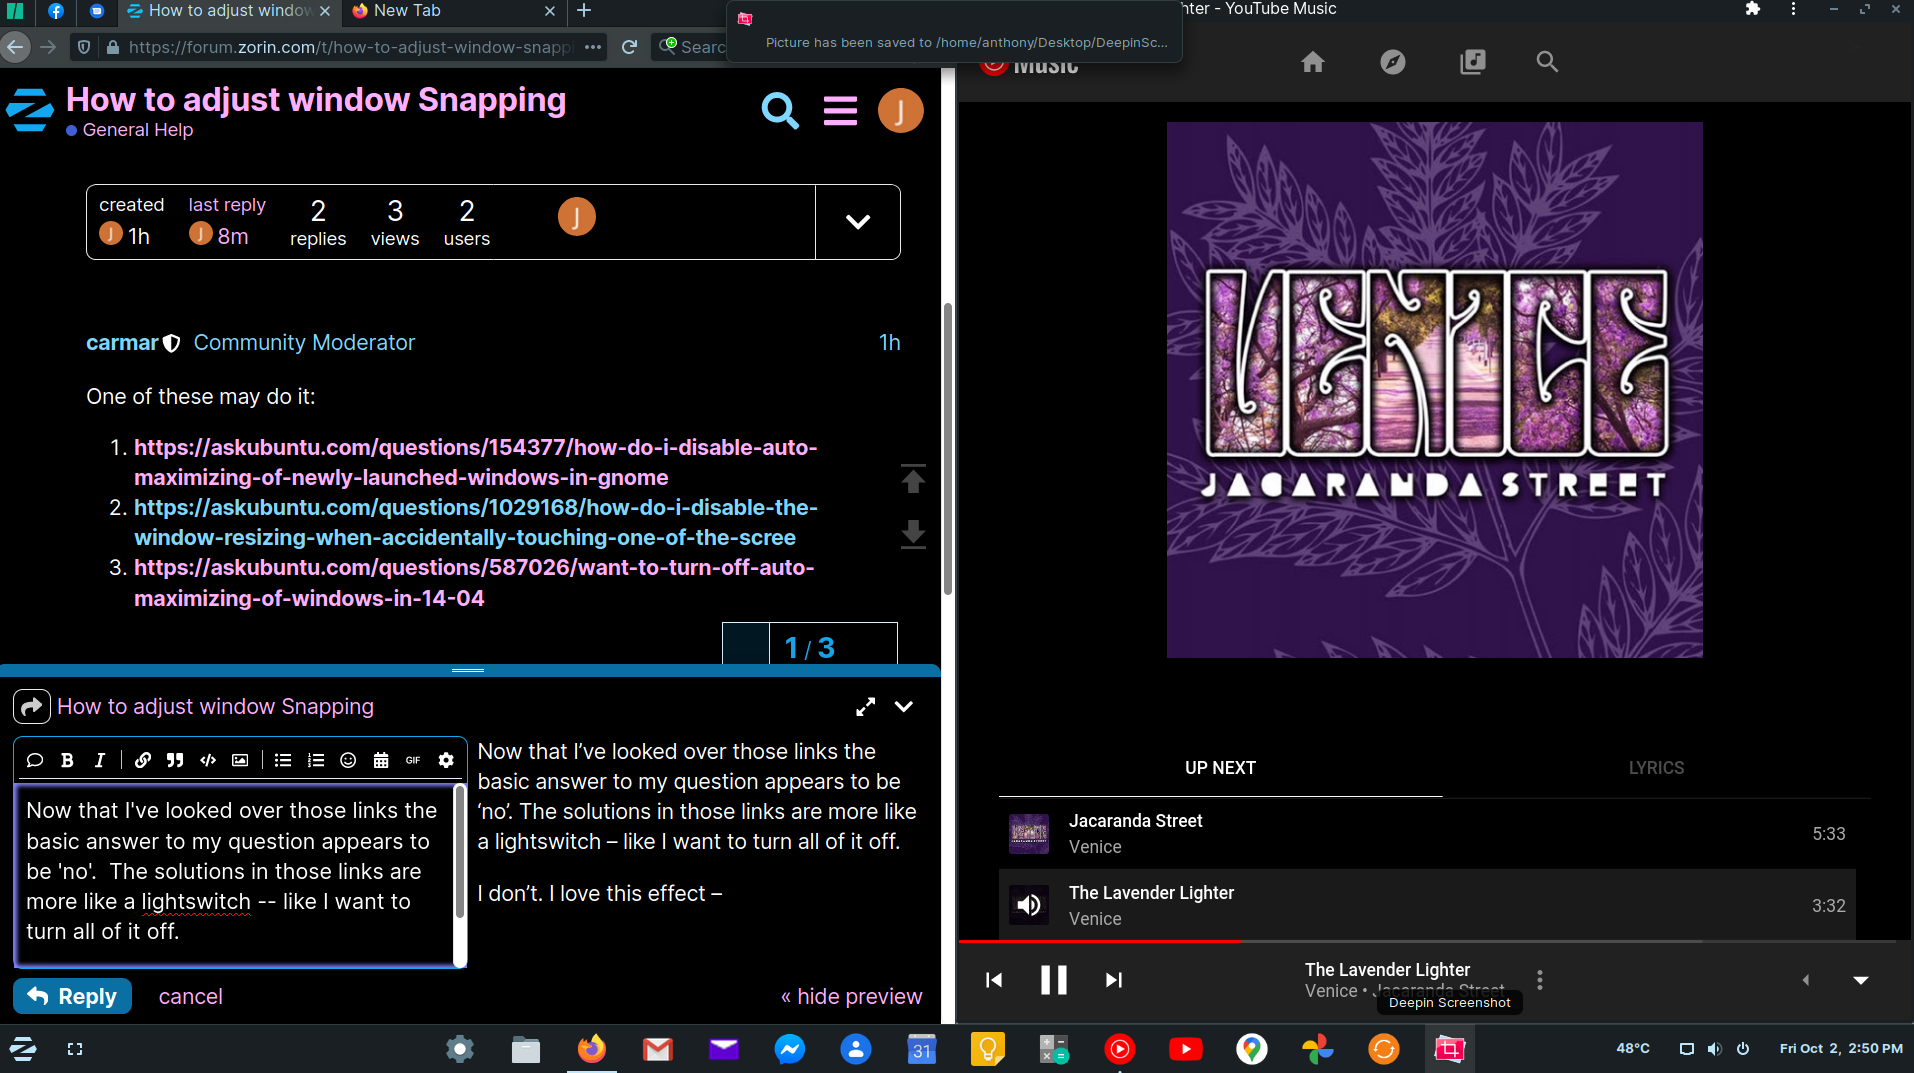Image resolution: width=1914 pixels, height=1073 pixels.
Task: Collapse the player page with down arrow
Action: pyautogui.click(x=1861, y=980)
